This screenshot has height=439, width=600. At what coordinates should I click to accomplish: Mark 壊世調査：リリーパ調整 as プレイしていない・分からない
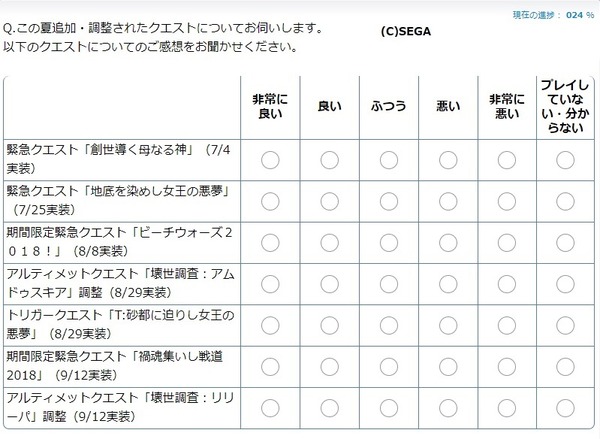tap(565, 408)
